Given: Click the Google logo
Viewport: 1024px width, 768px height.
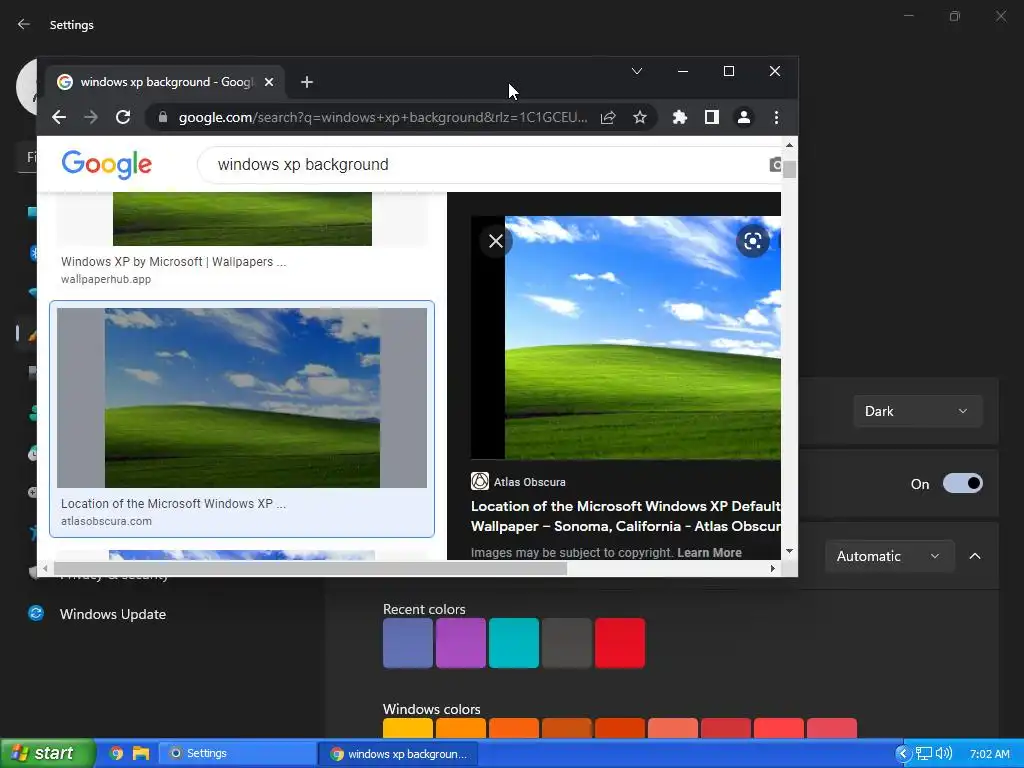Looking at the screenshot, I should (x=106, y=165).
